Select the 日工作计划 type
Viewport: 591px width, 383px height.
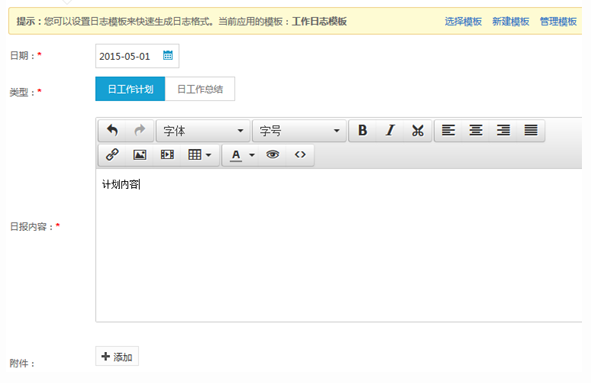130,89
